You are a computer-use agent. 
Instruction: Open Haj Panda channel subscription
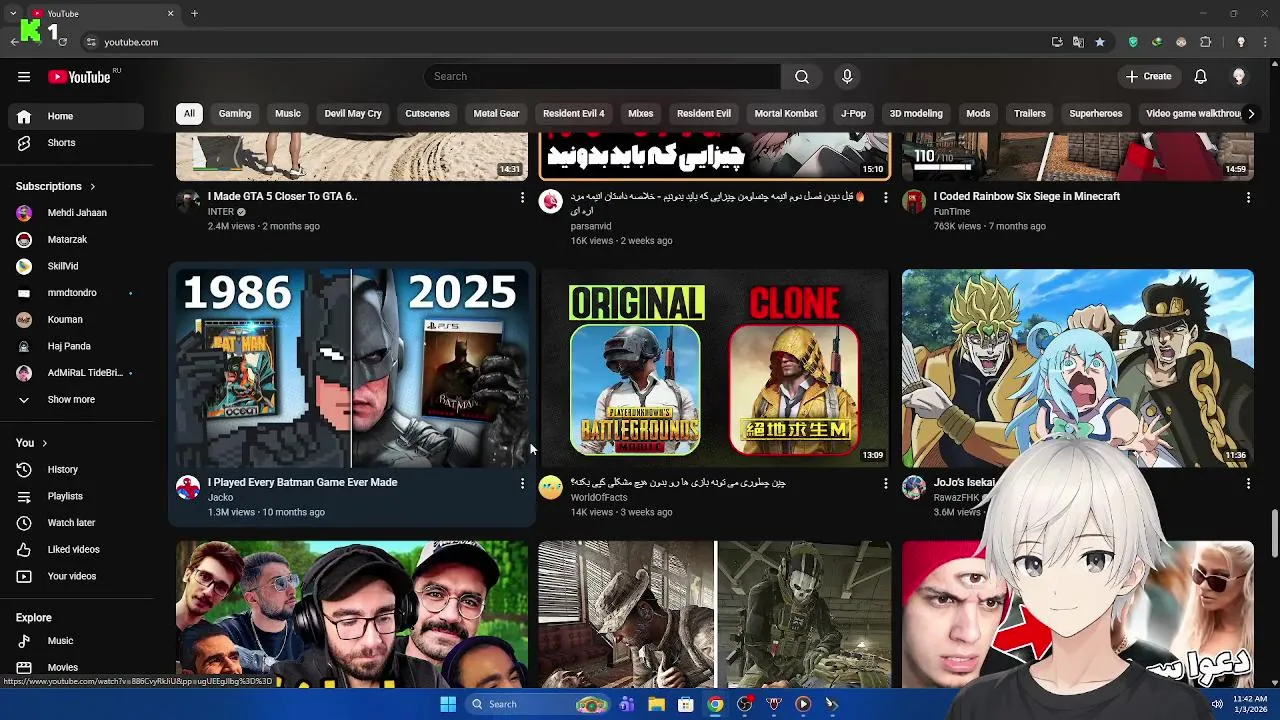coord(76,346)
